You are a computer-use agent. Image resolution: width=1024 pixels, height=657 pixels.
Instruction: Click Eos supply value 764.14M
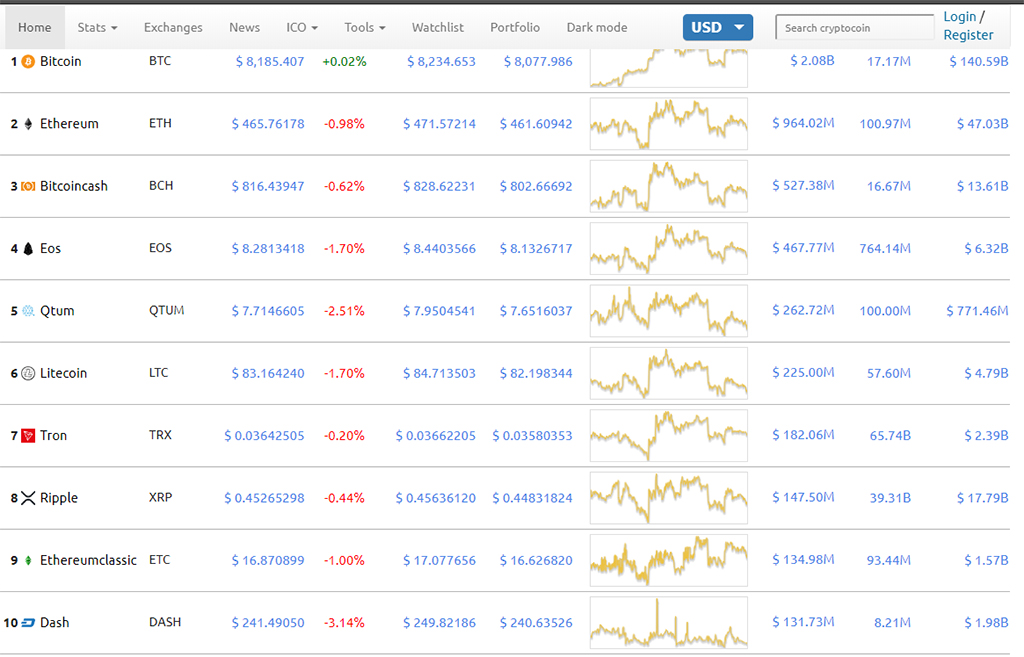885,248
